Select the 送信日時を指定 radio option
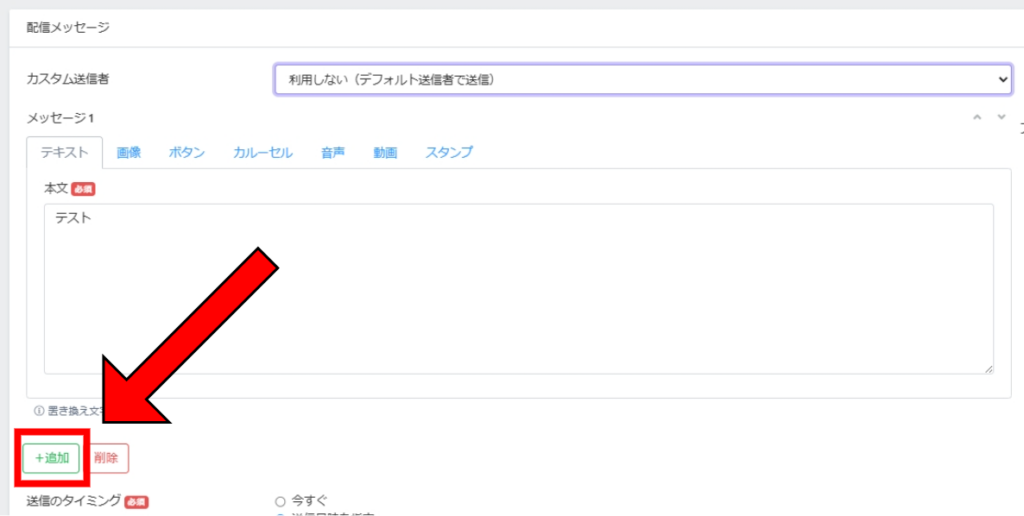 (x=280, y=515)
